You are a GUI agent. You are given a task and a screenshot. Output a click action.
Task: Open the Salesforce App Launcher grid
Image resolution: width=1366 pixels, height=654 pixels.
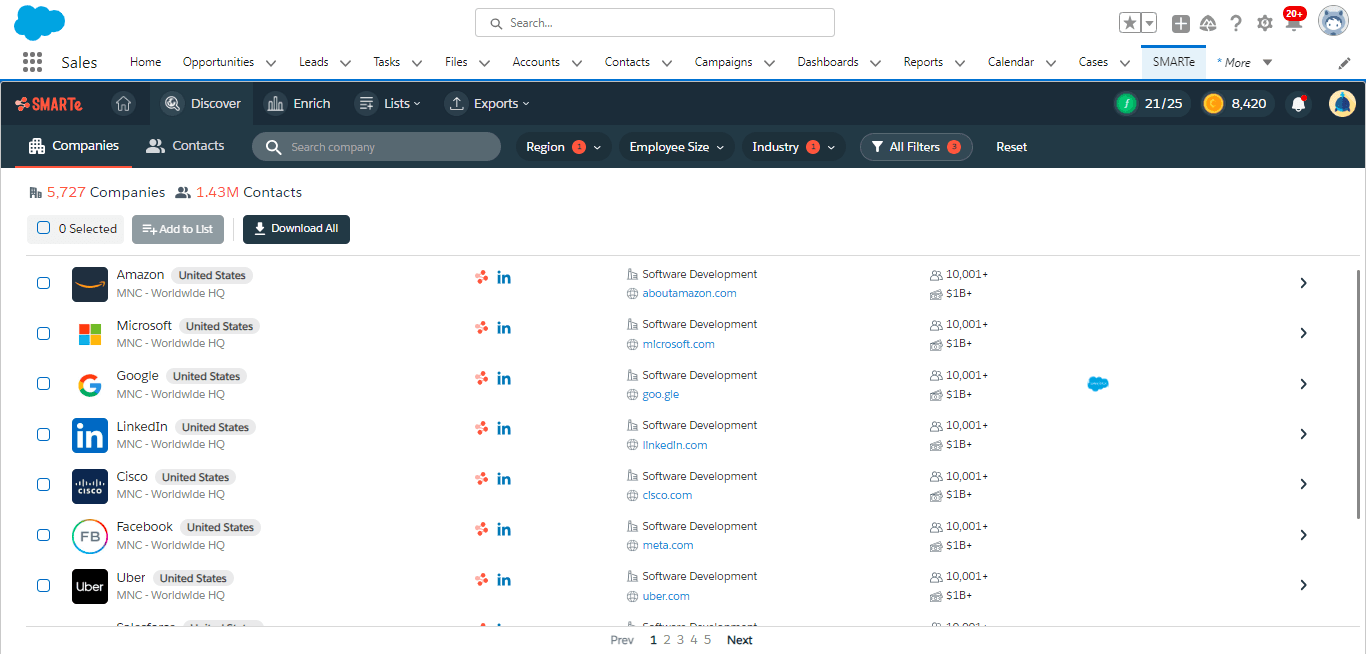pos(32,62)
